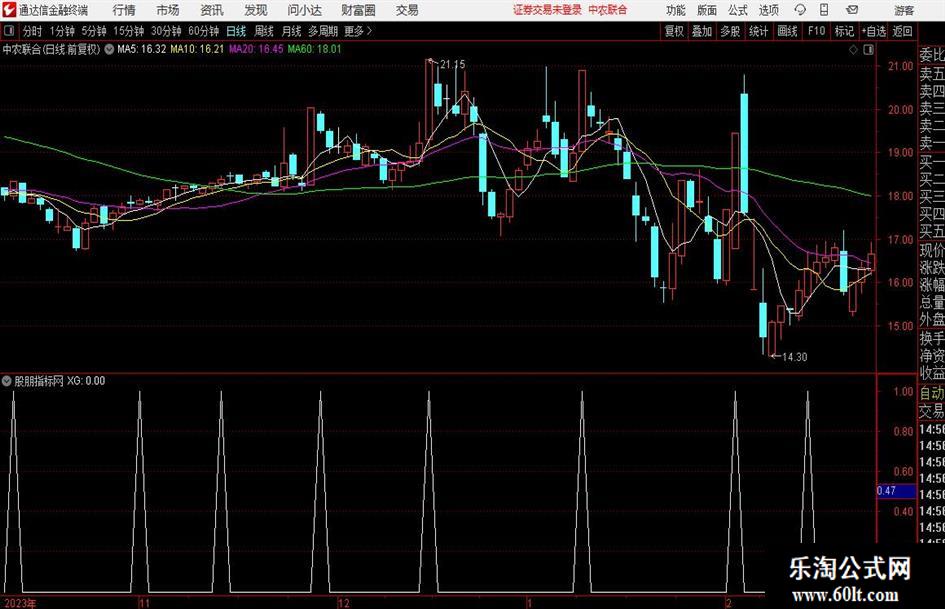Switch to 30分钟 period
945x609 pixels.
pyautogui.click(x=166, y=31)
